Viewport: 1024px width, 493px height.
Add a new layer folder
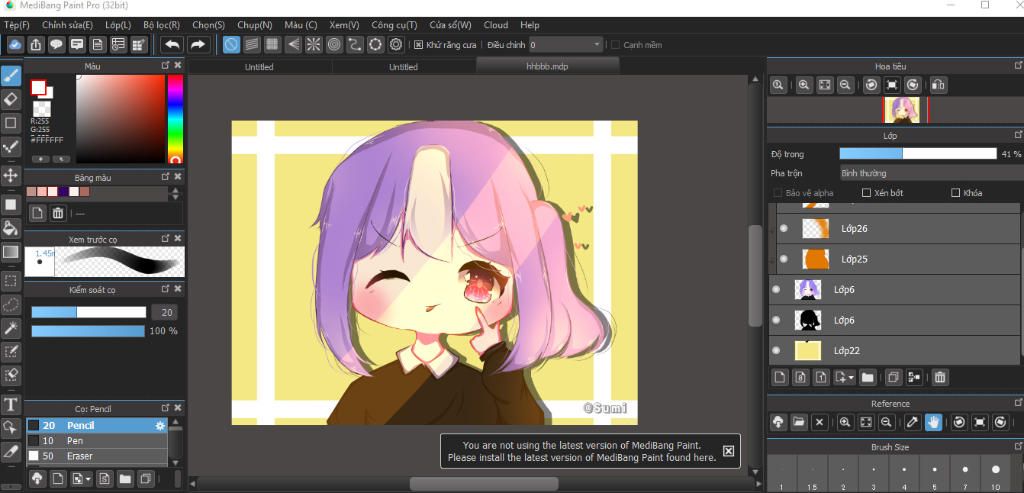pyautogui.click(x=867, y=377)
